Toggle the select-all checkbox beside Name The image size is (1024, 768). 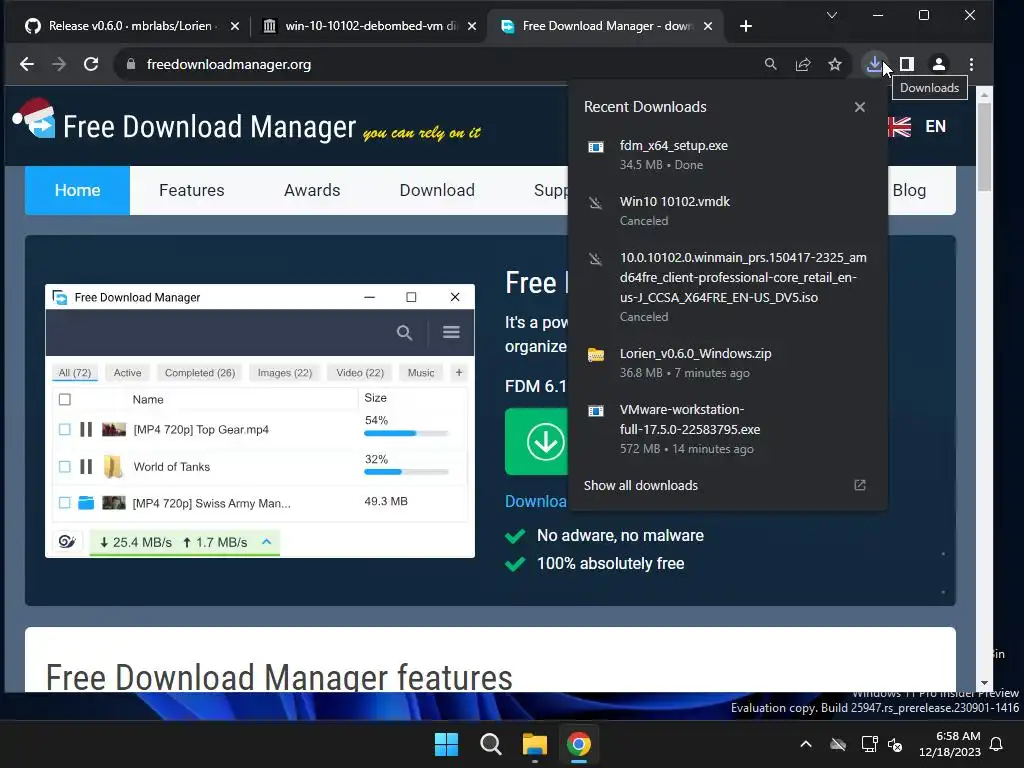click(65, 399)
